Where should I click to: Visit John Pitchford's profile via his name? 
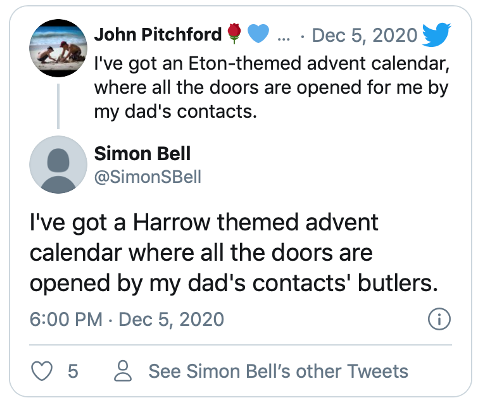click(158, 34)
